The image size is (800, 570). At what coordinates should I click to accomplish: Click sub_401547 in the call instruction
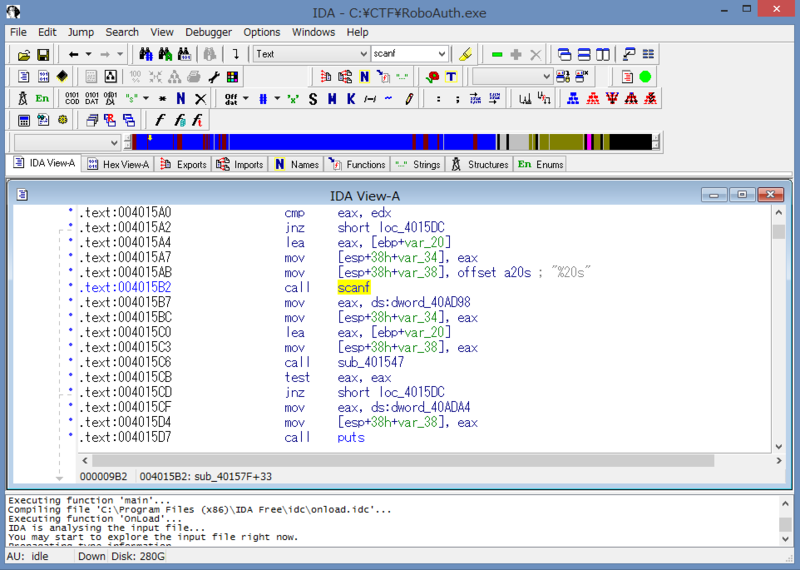(370, 362)
